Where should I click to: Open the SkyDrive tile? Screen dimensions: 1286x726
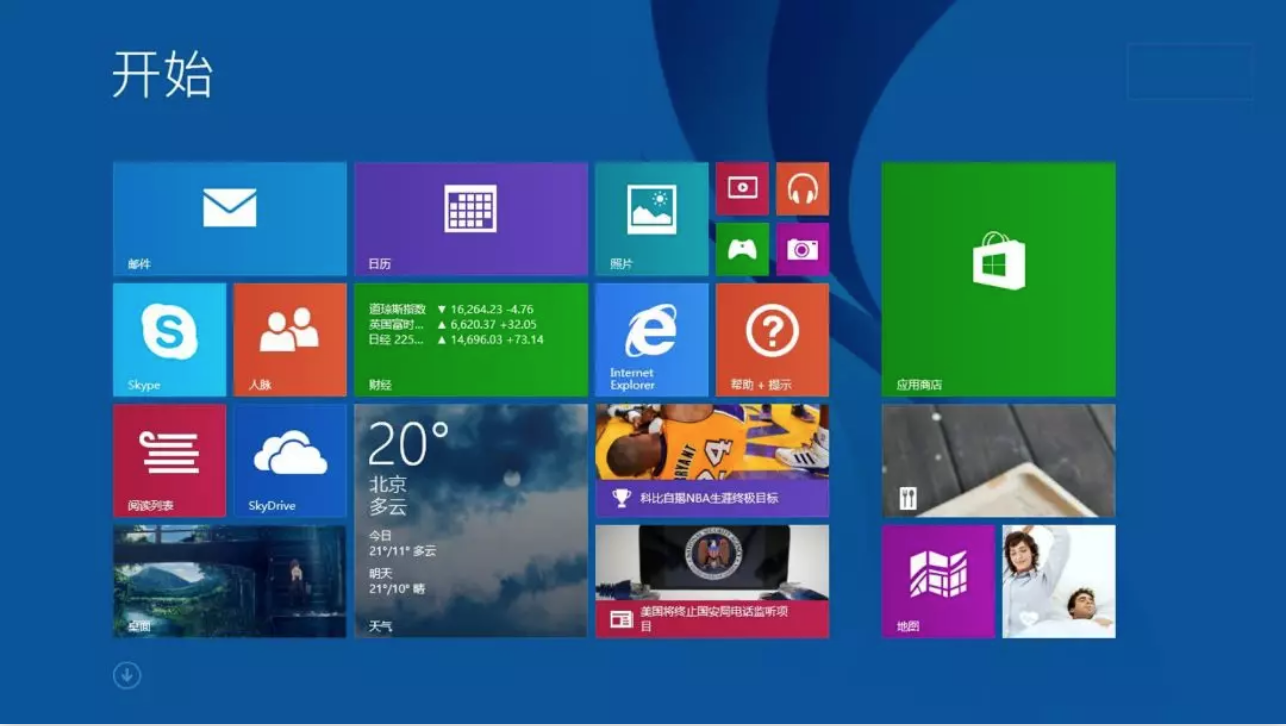290,461
